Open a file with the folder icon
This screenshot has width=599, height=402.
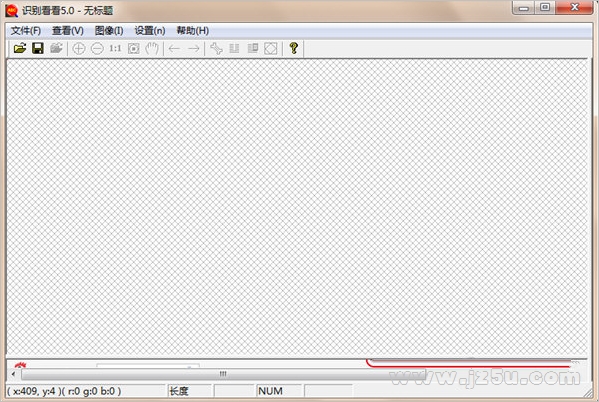[20, 49]
